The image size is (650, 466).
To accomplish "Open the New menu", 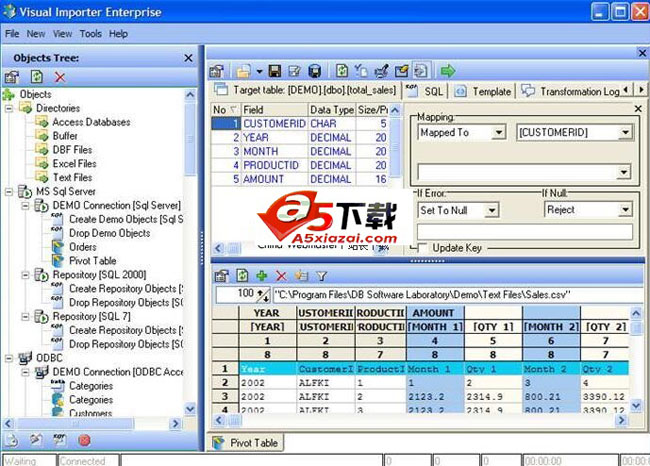I will tap(36, 34).
